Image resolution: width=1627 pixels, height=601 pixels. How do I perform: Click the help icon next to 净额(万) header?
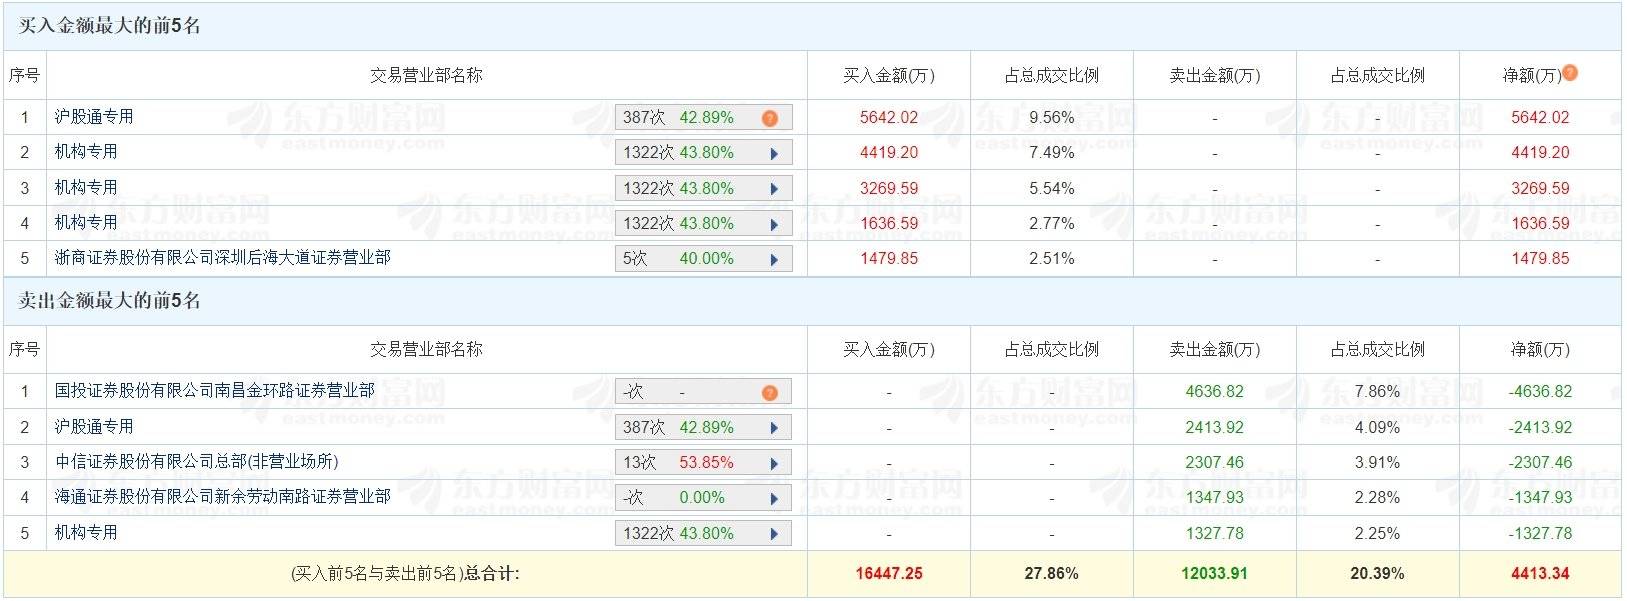[x=1570, y=71]
